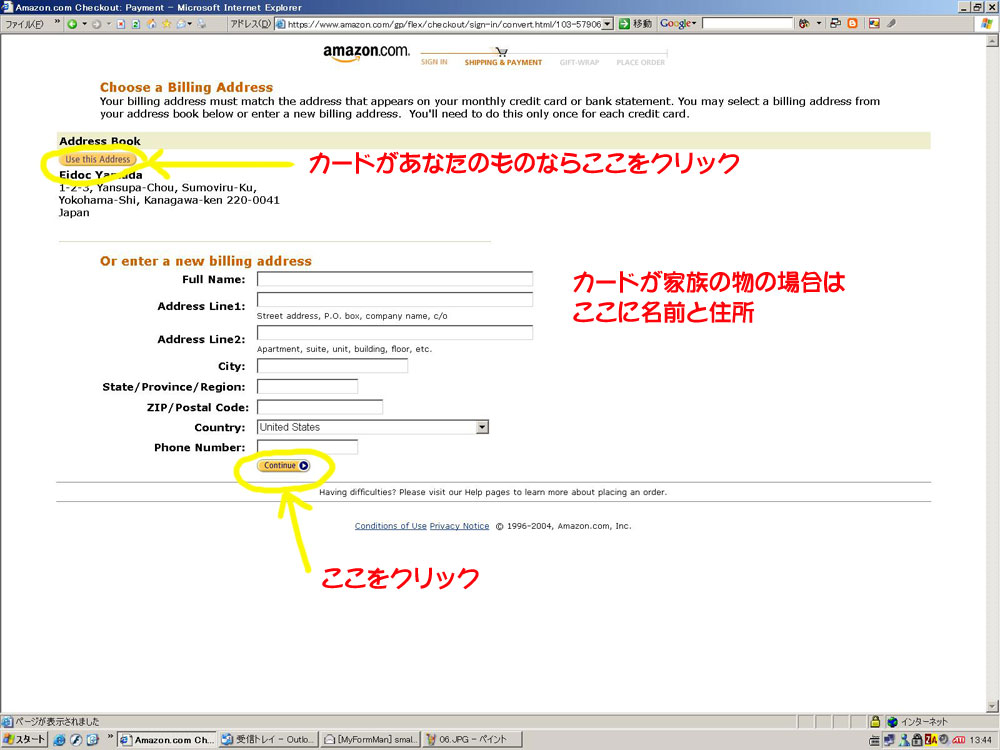Click the SHIPPING & PAYMENT checkout step
Screen dimensions: 1000x750
coord(503,62)
